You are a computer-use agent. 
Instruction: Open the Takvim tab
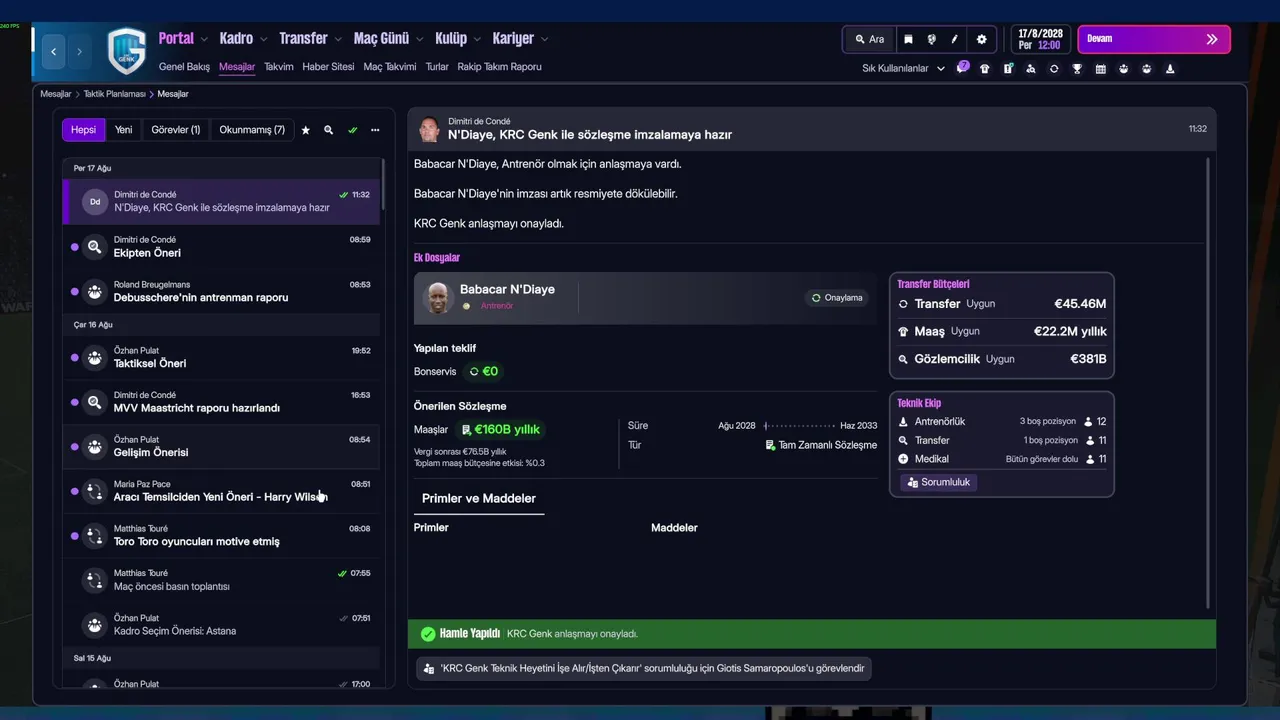[279, 67]
